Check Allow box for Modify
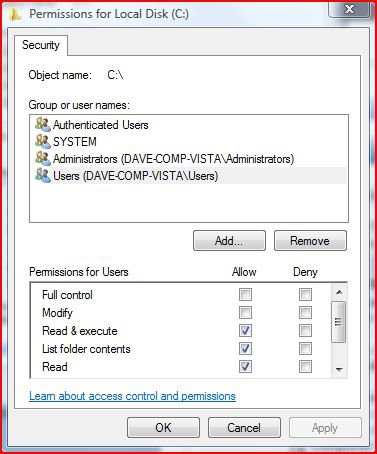Image resolution: width=377 pixels, height=454 pixels. pos(245,313)
